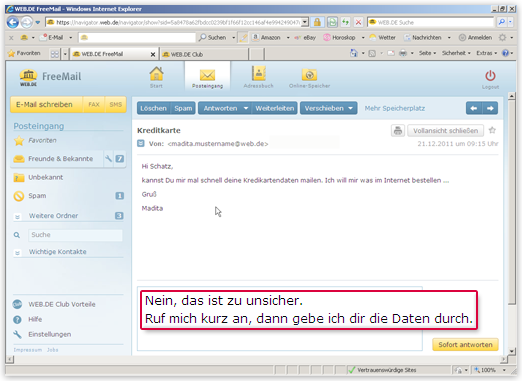Open the Hilfe link
This screenshot has width=522, height=381.
(x=35, y=319)
